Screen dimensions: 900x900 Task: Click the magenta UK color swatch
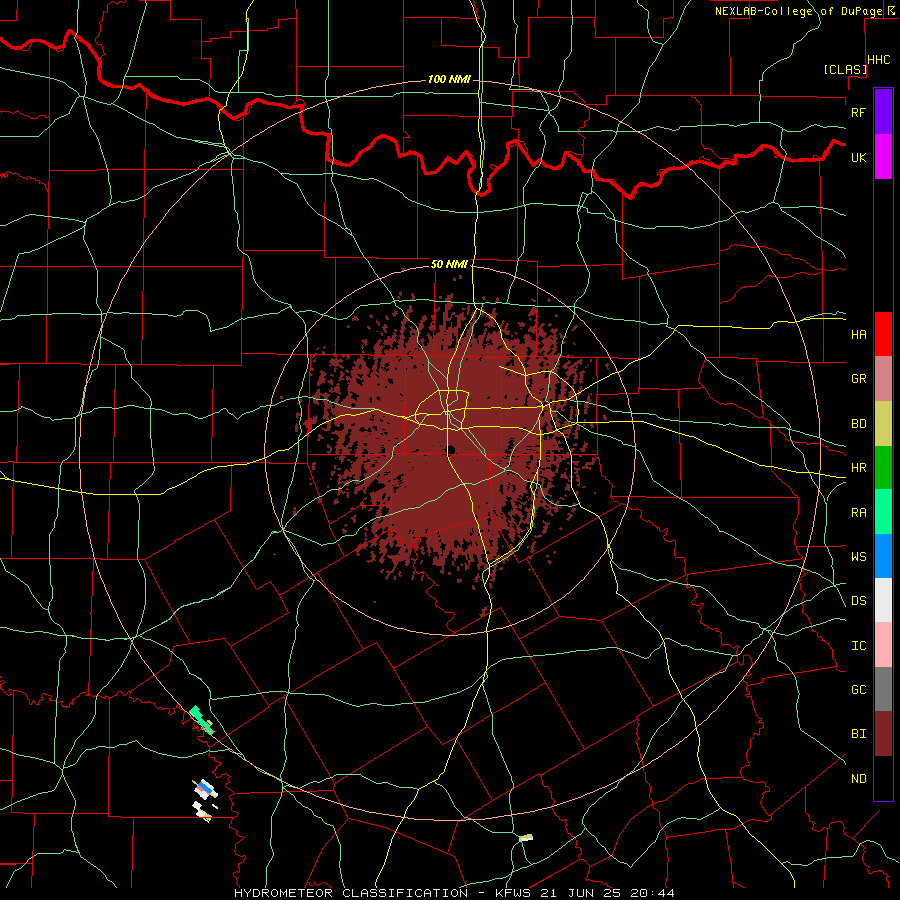[883, 157]
